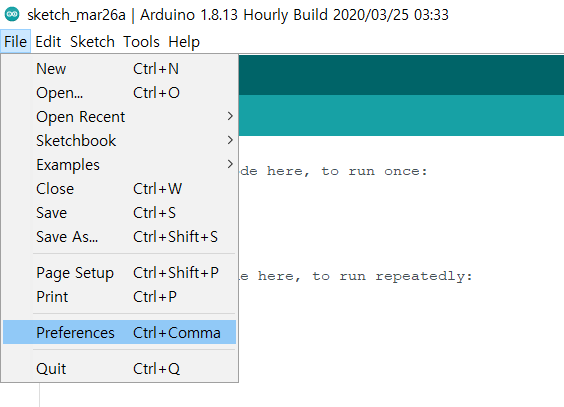Open Page Setup from the menu

(x=119, y=273)
